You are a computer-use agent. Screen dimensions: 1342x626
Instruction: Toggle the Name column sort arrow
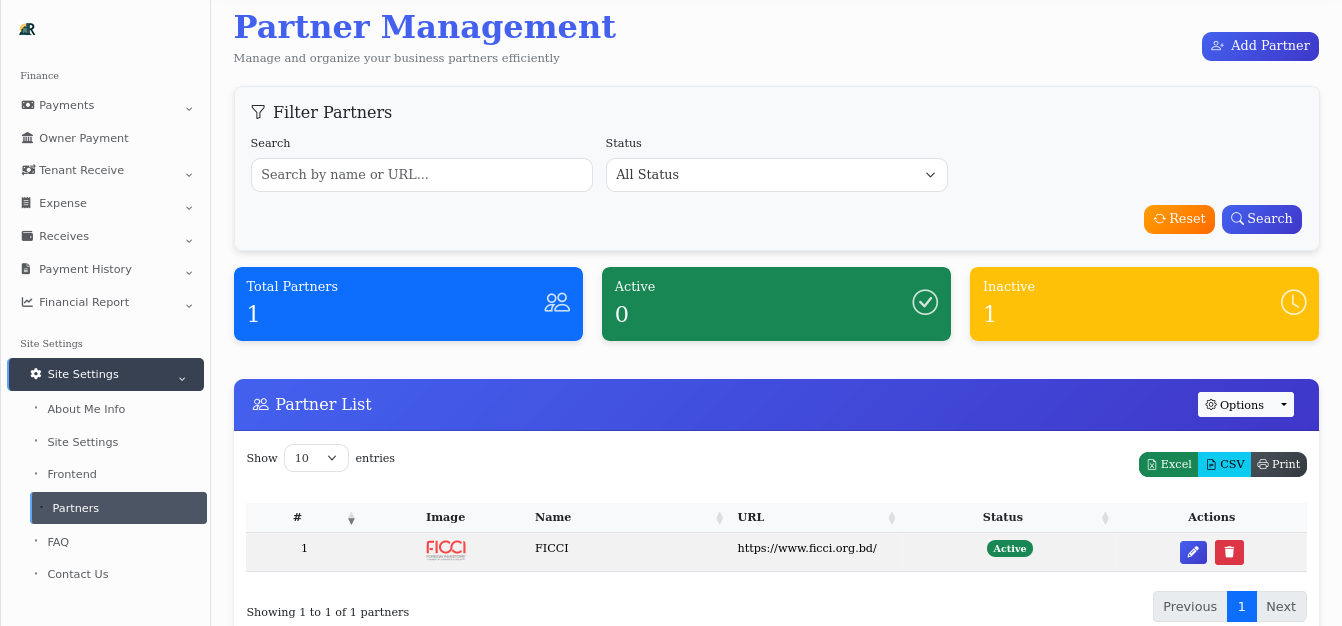coord(720,517)
